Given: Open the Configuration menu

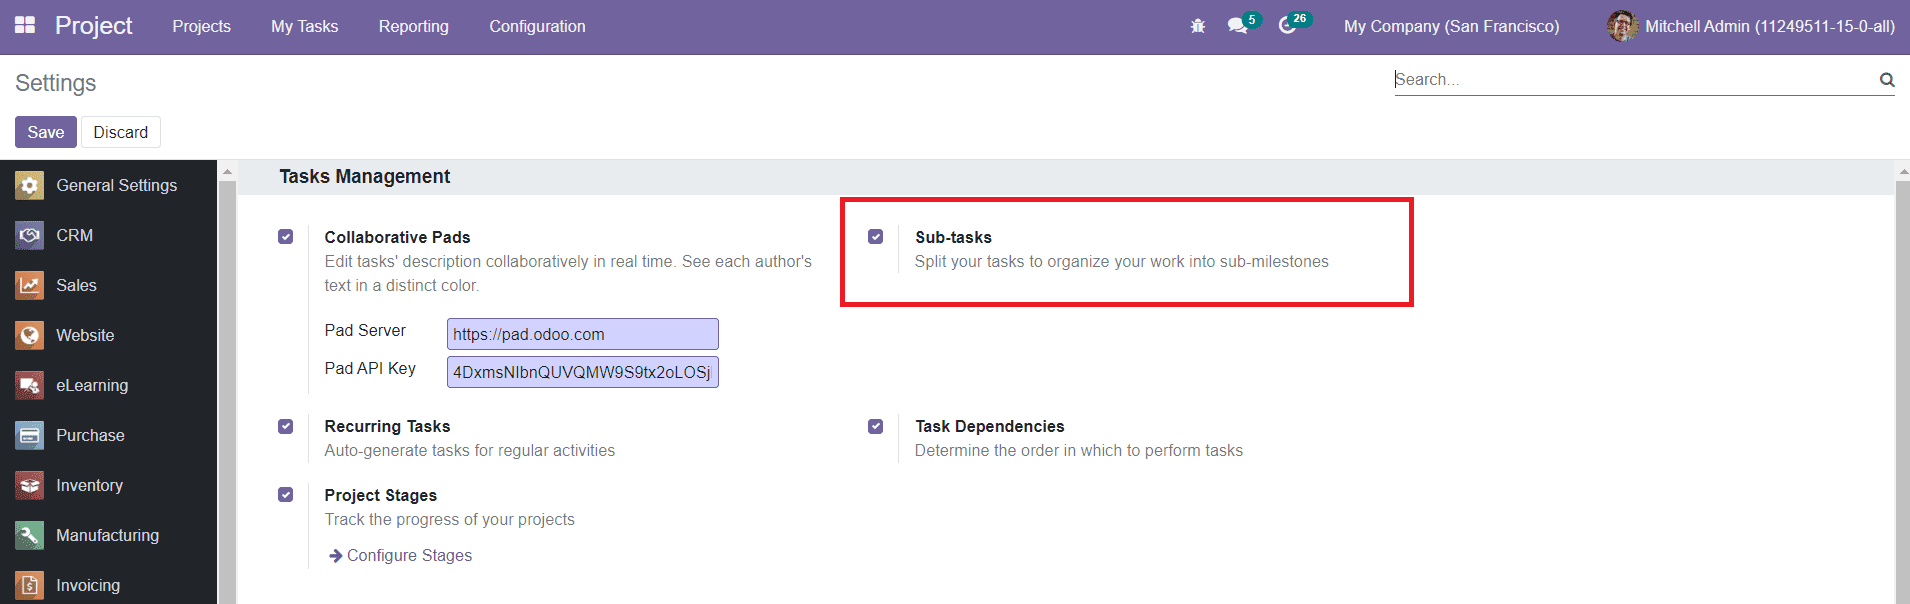Looking at the screenshot, I should (x=537, y=26).
